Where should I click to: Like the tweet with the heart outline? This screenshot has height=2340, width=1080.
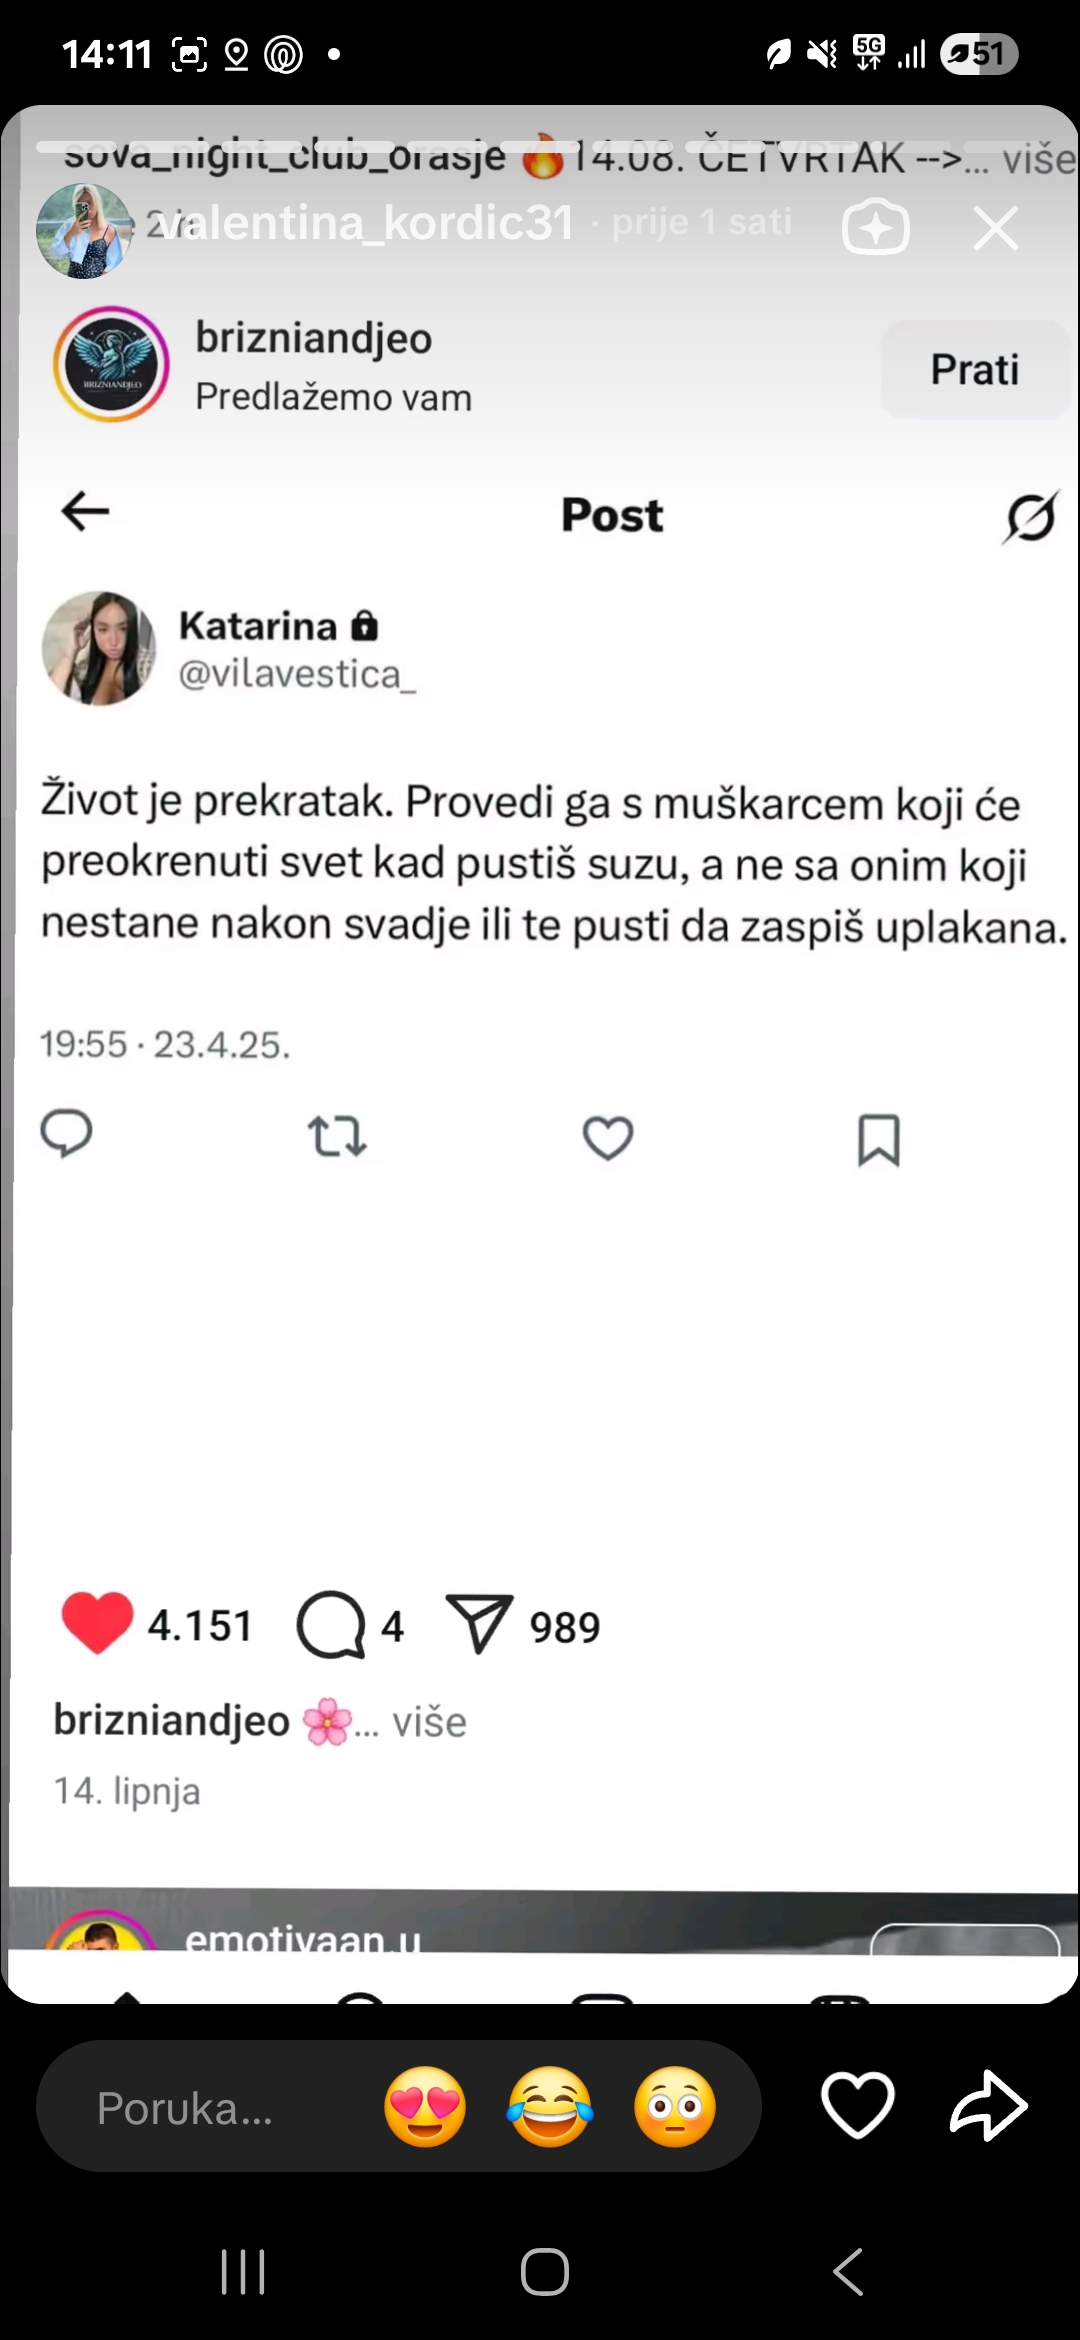[x=608, y=1138]
